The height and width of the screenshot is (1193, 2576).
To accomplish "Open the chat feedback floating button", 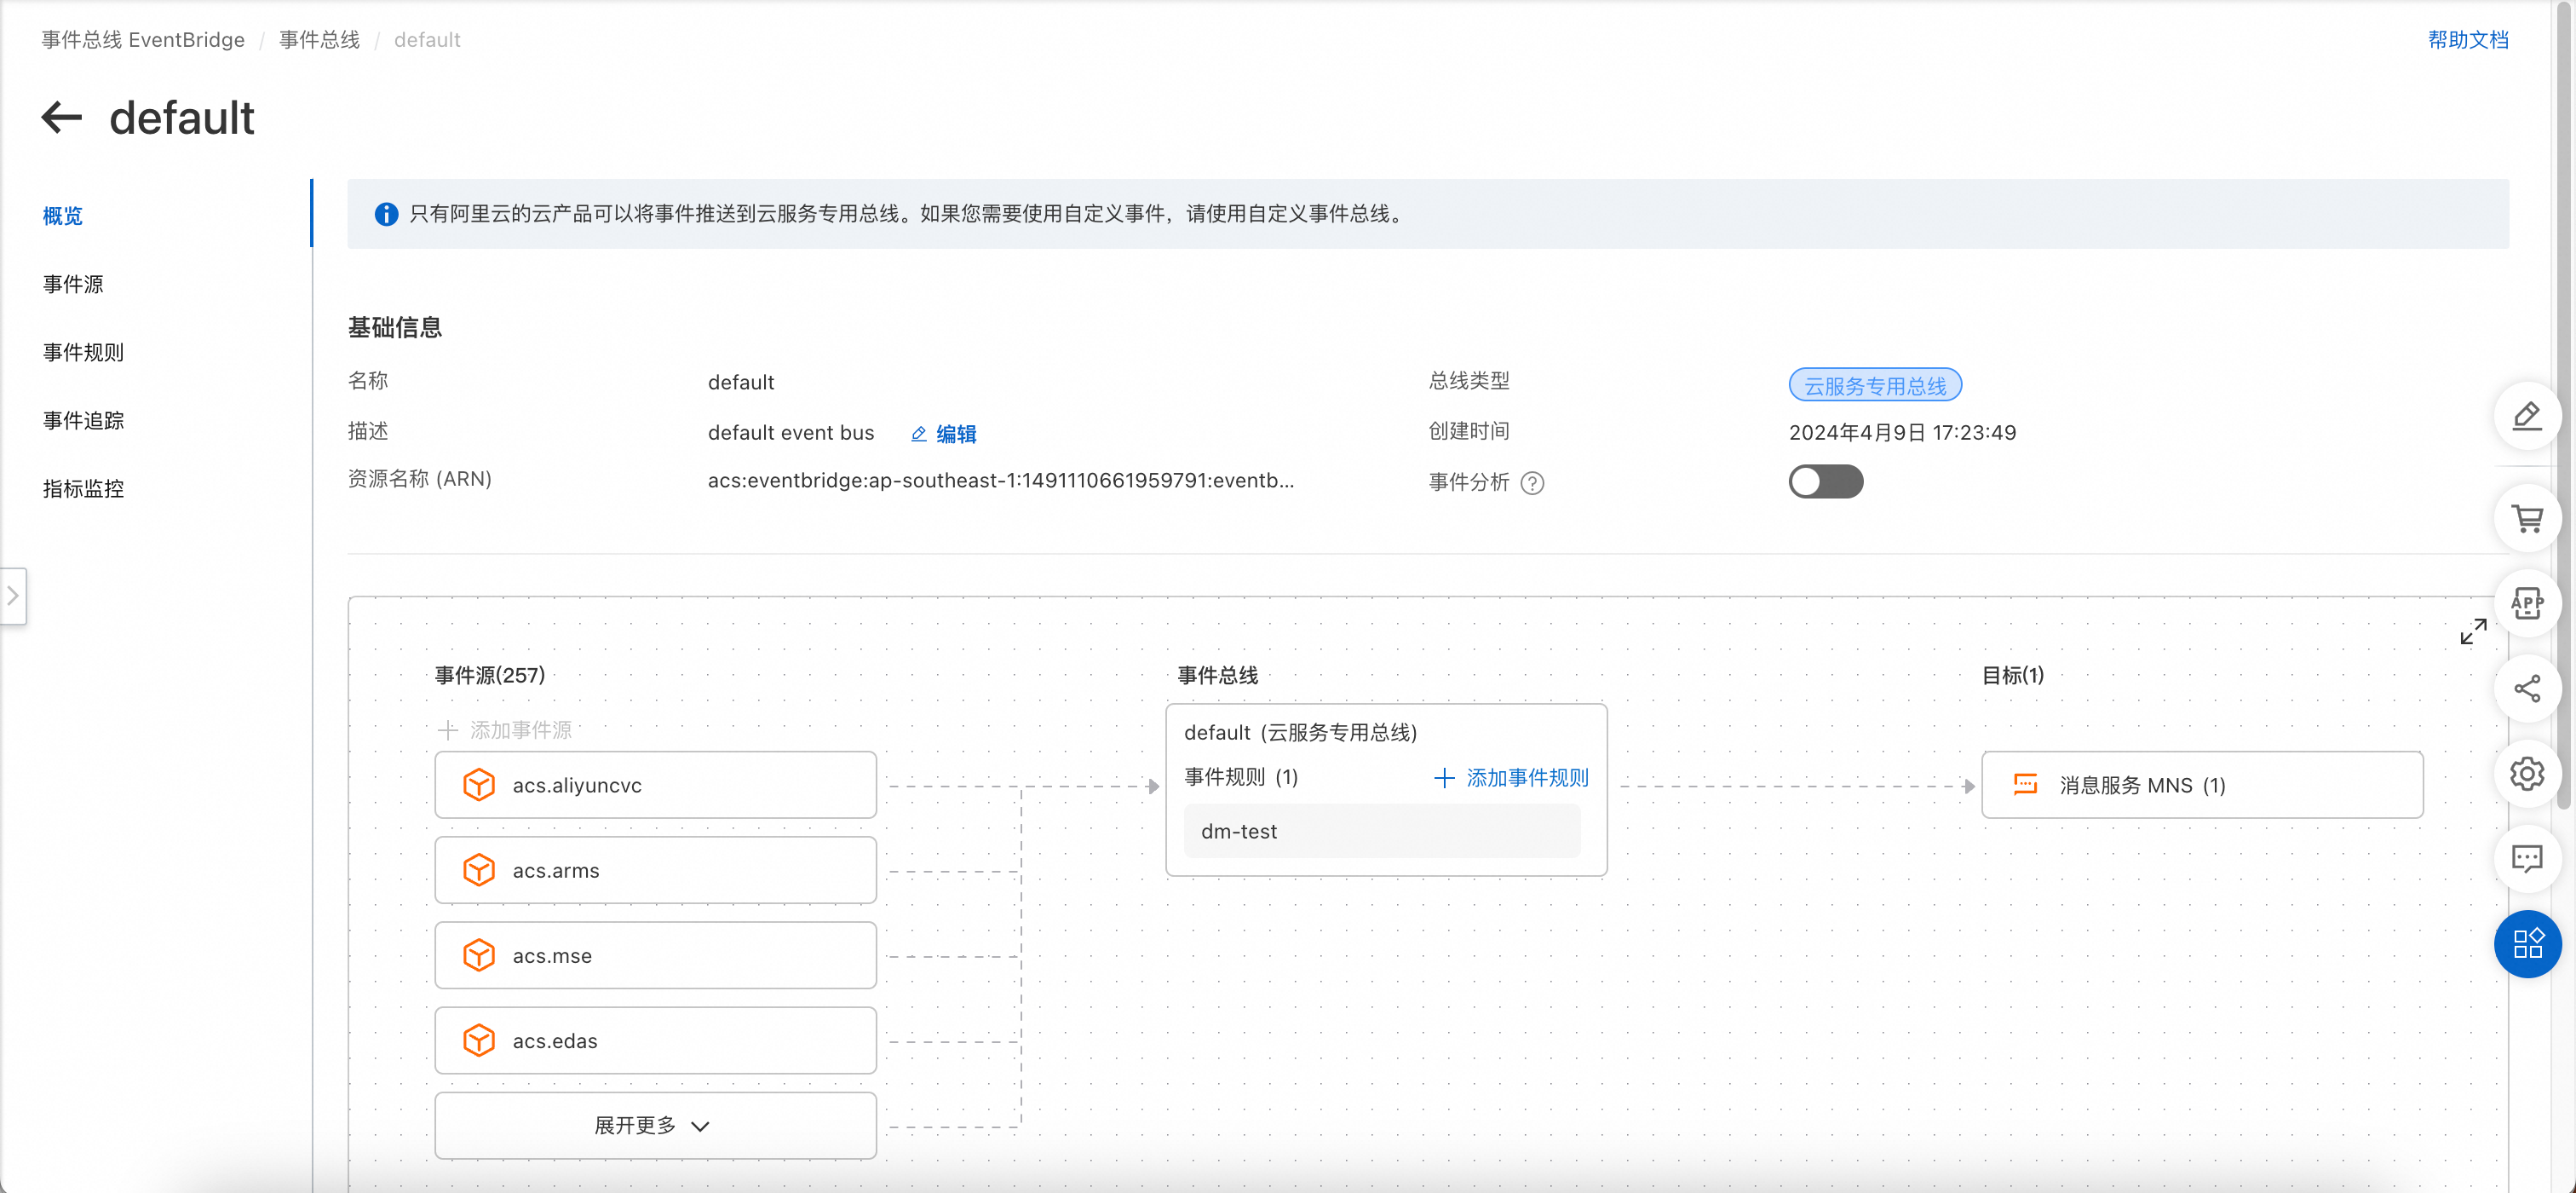I will 2527,858.
